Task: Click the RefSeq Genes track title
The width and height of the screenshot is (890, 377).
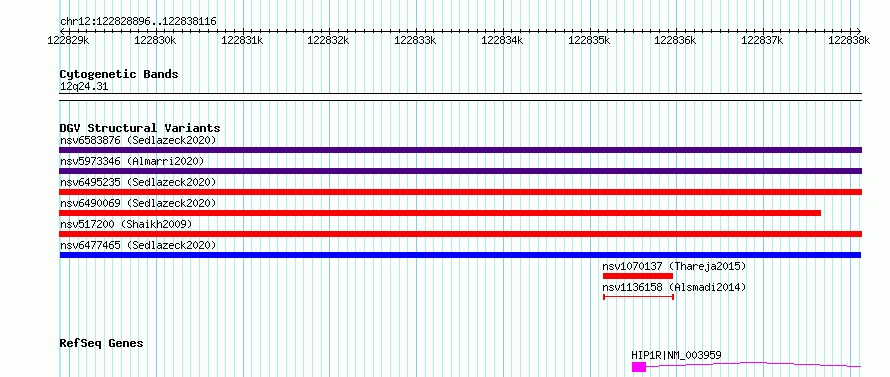Action: tap(102, 344)
